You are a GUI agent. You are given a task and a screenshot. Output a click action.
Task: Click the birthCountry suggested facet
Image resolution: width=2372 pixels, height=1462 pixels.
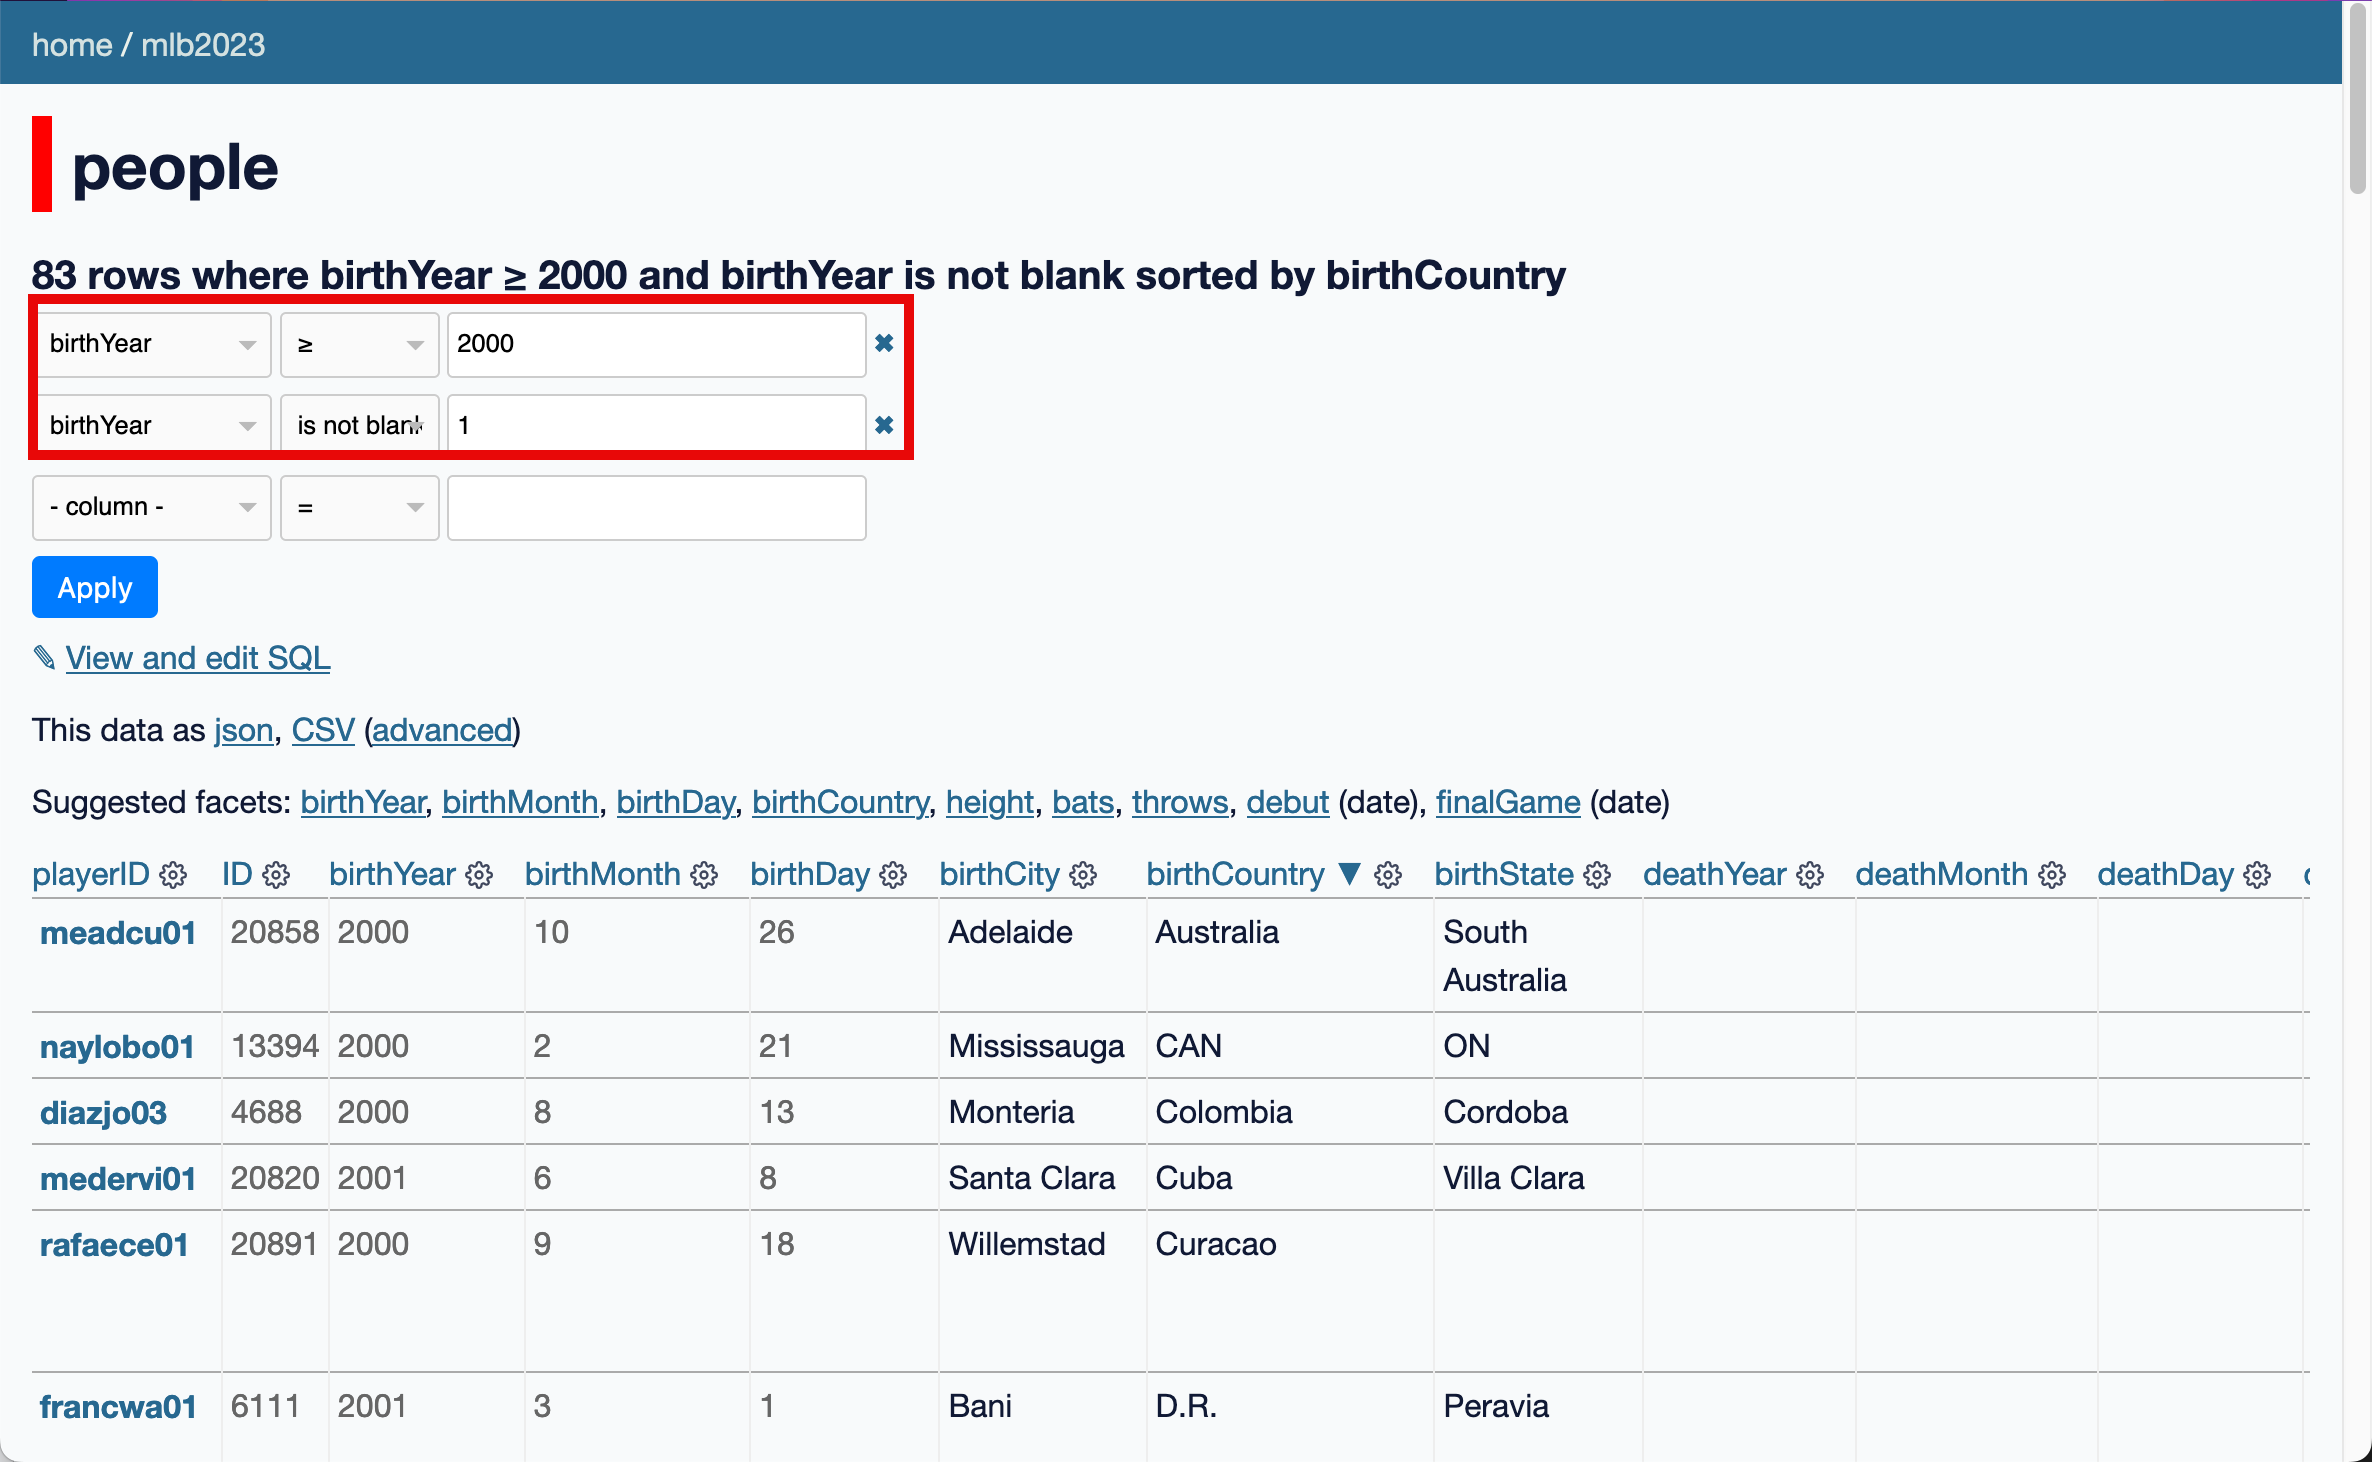(x=839, y=802)
